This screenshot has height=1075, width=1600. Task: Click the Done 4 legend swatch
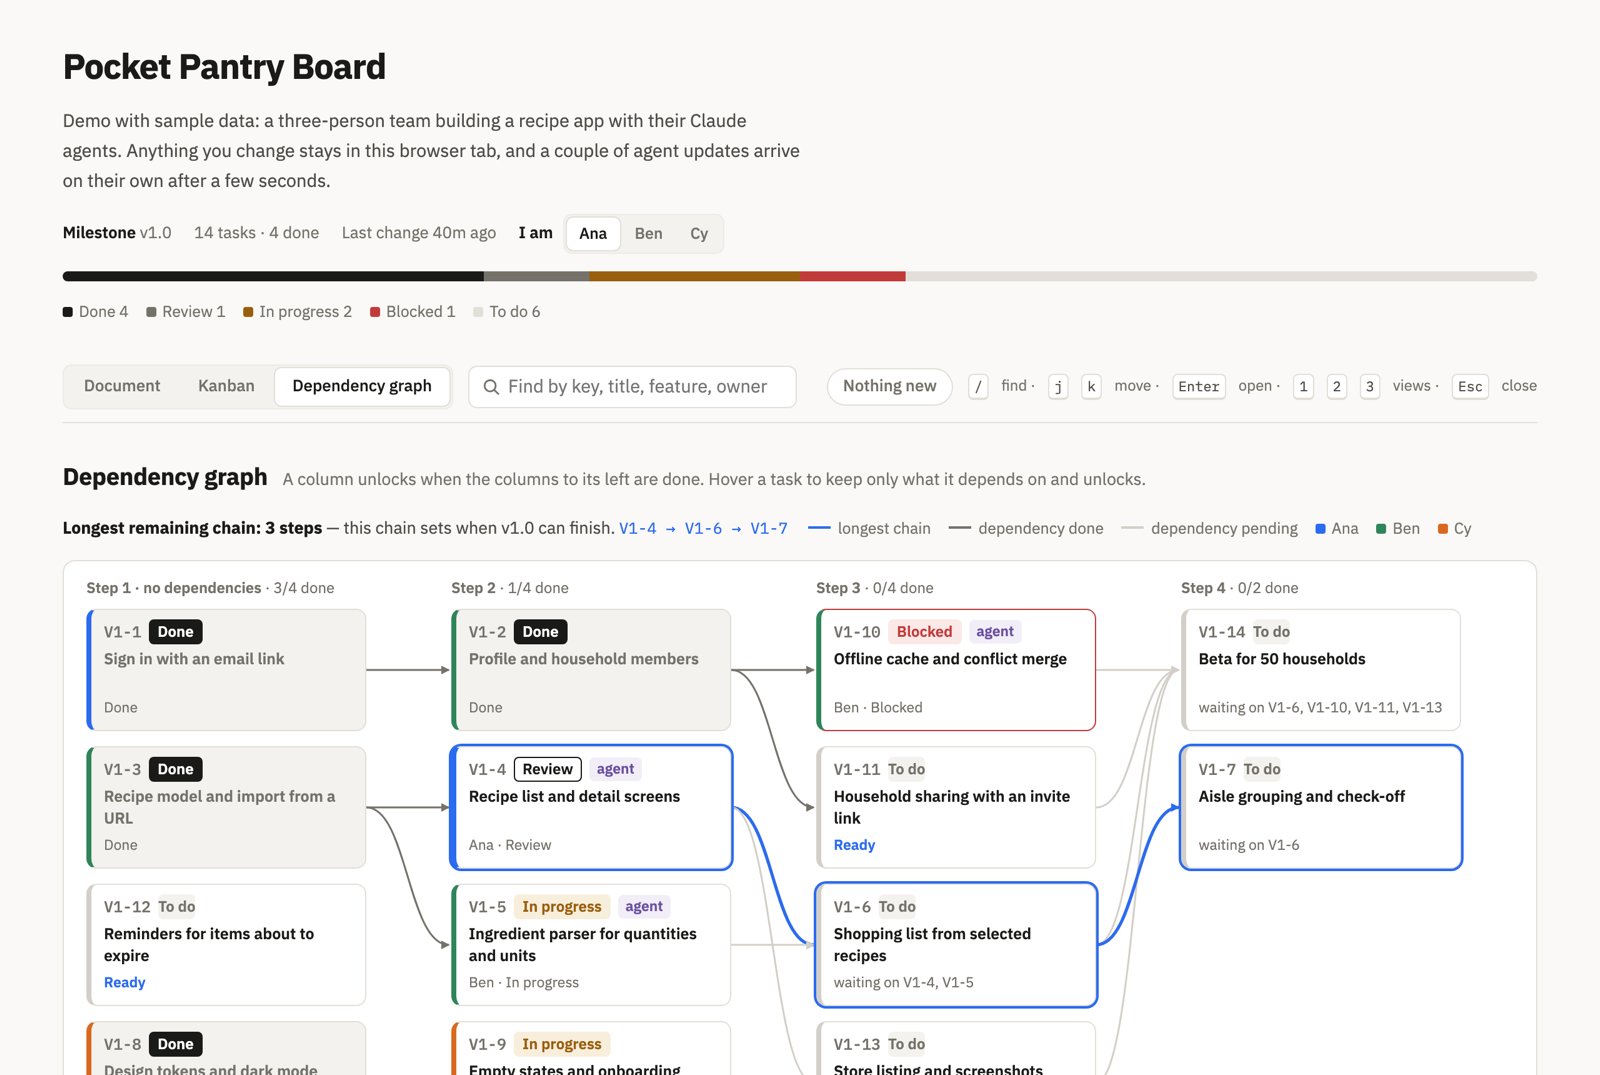[x=68, y=312]
